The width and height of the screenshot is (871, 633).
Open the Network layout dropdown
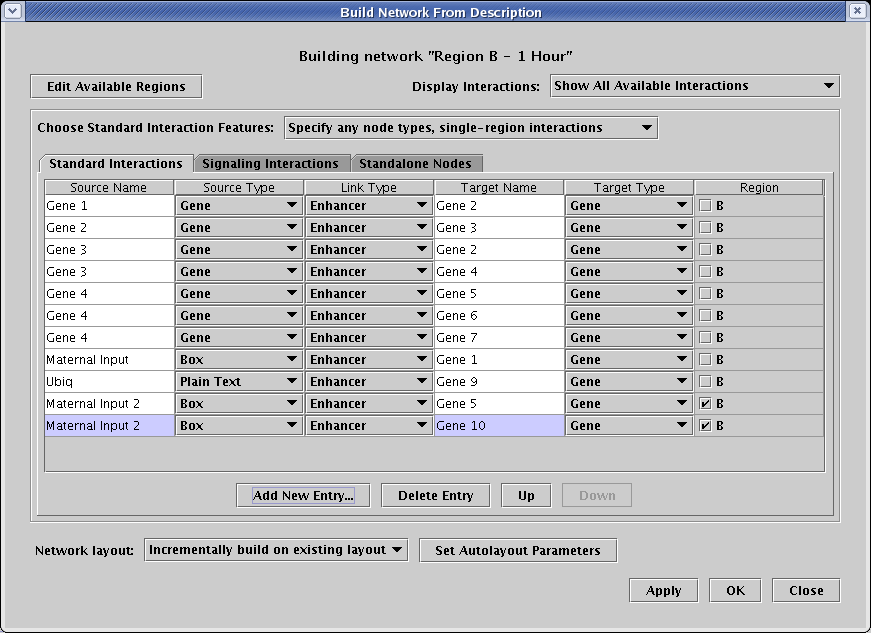click(x=276, y=550)
